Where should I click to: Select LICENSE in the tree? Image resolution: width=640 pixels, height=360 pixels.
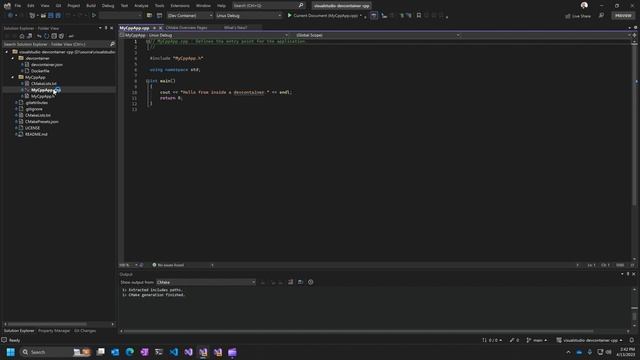click(x=32, y=128)
